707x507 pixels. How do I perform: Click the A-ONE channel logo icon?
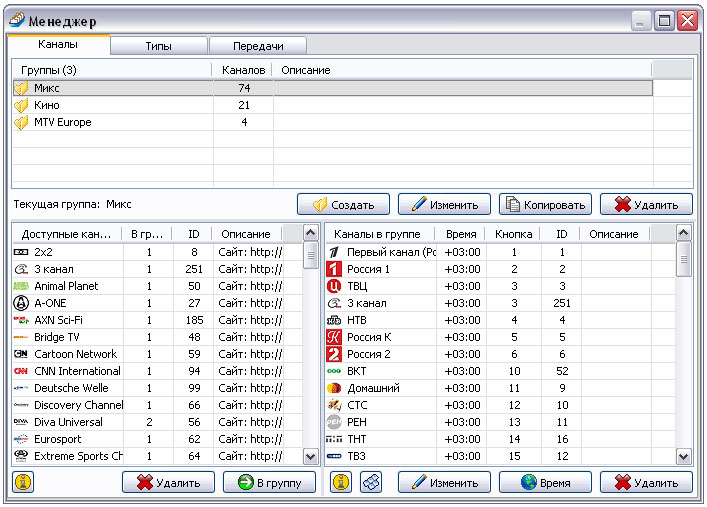coord(21,303)
